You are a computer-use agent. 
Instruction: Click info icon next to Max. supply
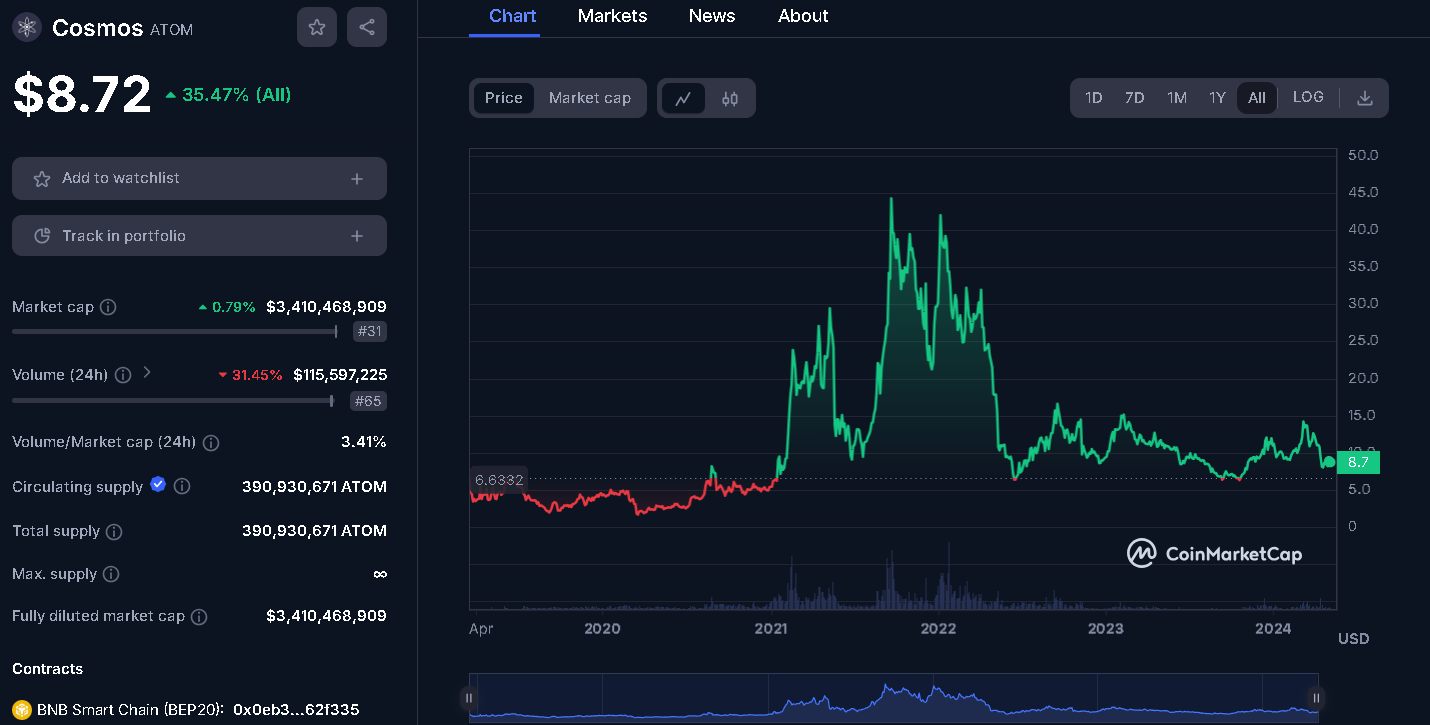tap(111, 574)
